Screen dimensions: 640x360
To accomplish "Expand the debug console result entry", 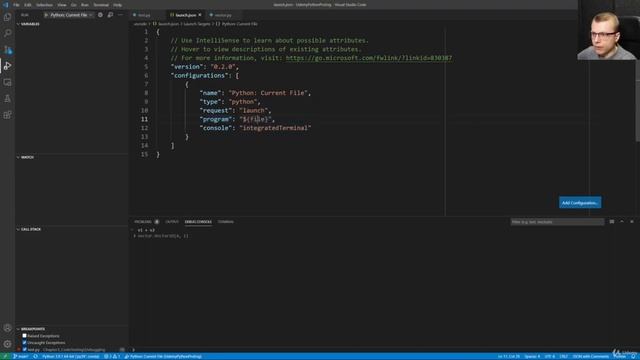I will [x=135, y=236].
